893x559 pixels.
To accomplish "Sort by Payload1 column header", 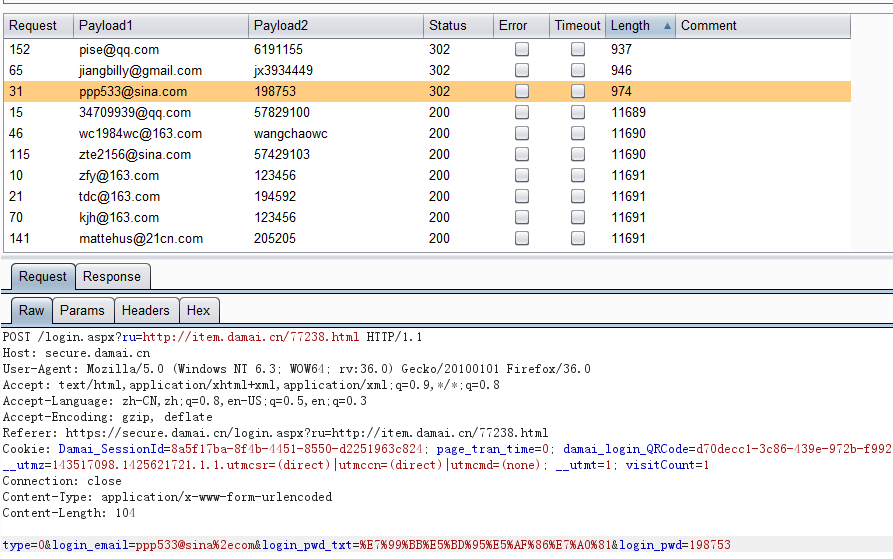I will point(161,26).
